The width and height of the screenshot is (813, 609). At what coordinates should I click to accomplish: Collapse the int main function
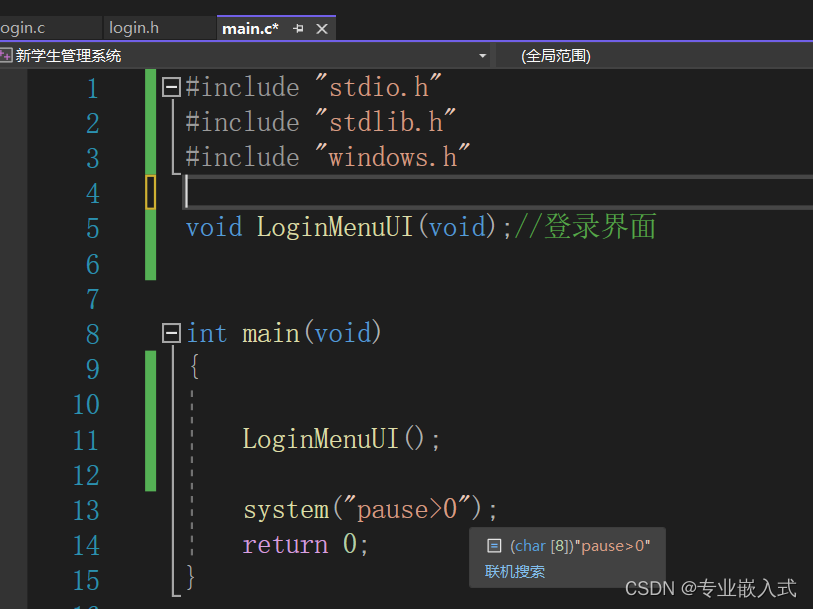pyautogui.click(x=171, y=333)
